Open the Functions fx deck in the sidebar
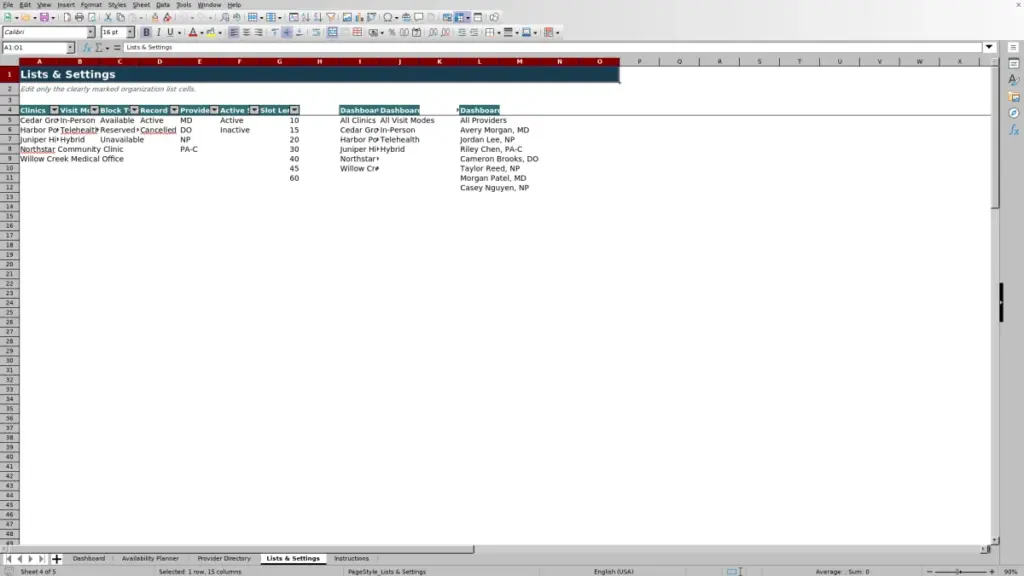Image resolution: width=1024 pixels, height=576 pixels. coord(1014,130)
